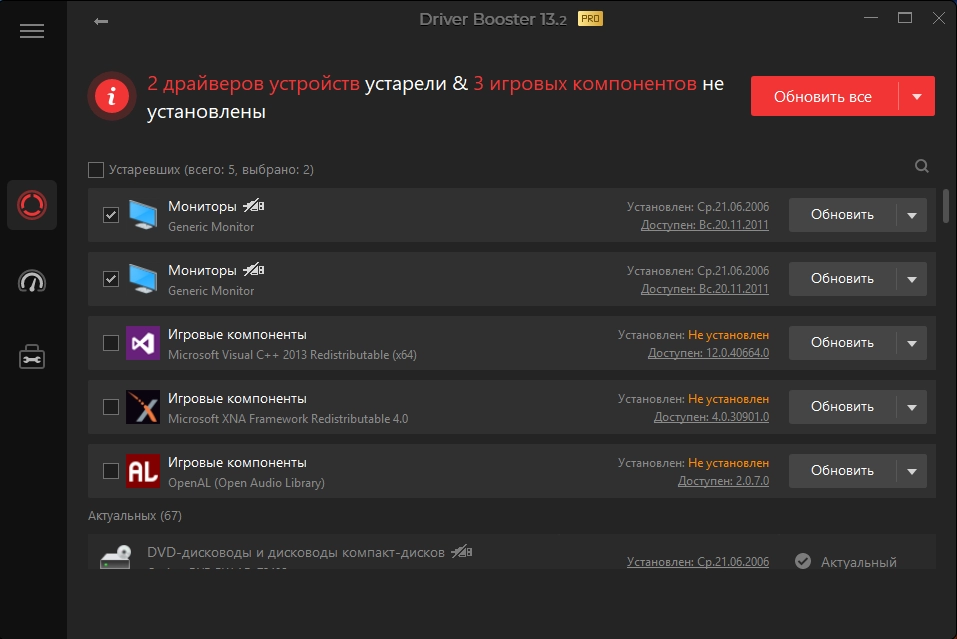The width and height of the screenshot is (957, 639).
Task: Click 'Не установлен' status for OpenAL
Action: tap(728, 463)
